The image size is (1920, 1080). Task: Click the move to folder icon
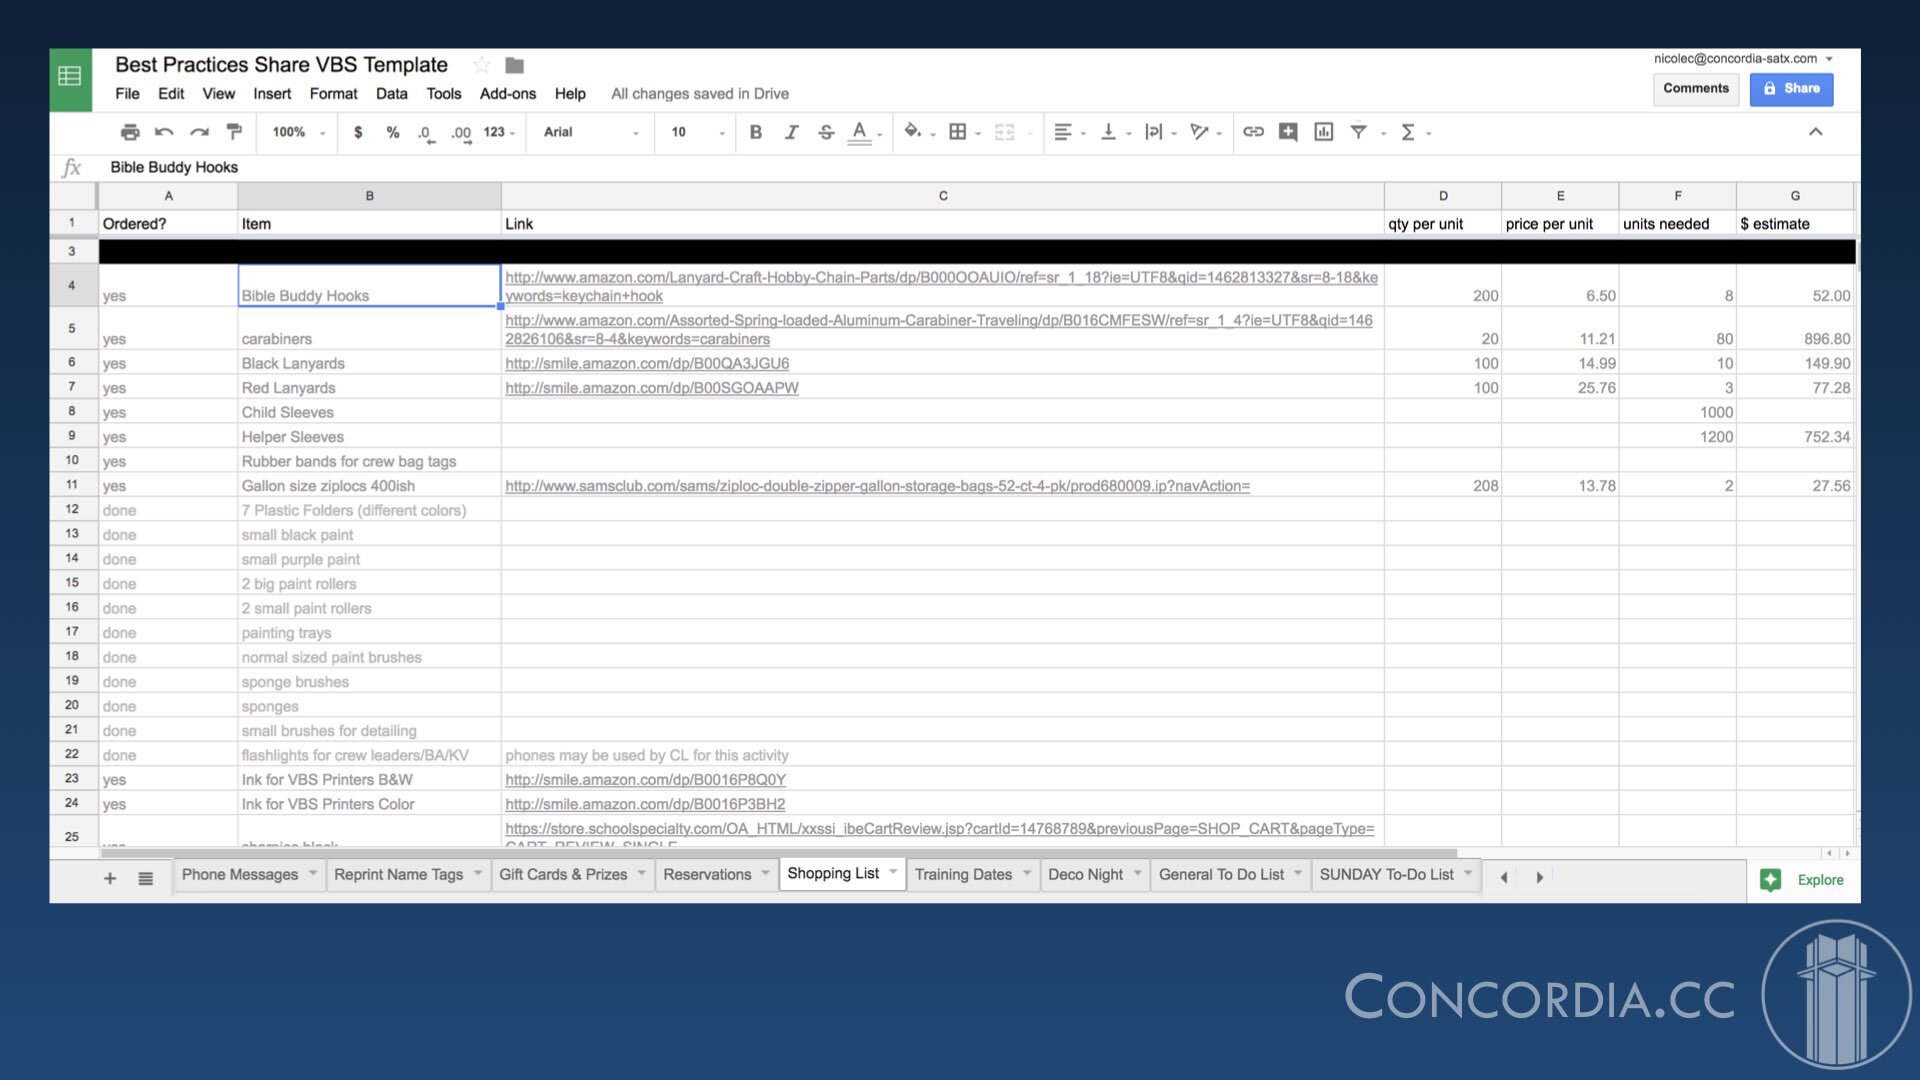pyautogui.click(x=514, y=65)
